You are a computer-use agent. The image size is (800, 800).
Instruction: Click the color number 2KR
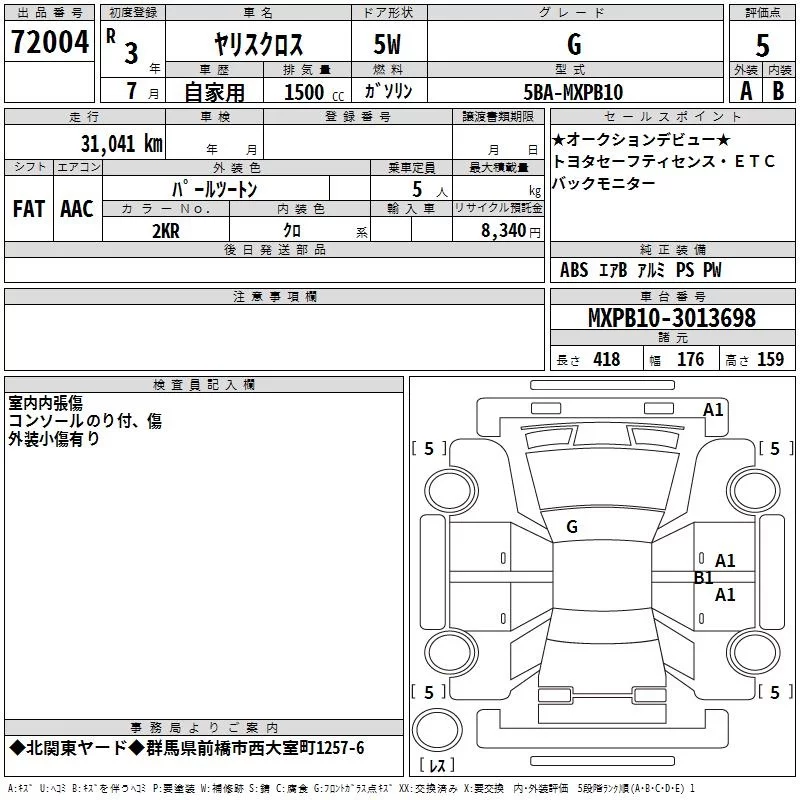[x=166, y=229]
